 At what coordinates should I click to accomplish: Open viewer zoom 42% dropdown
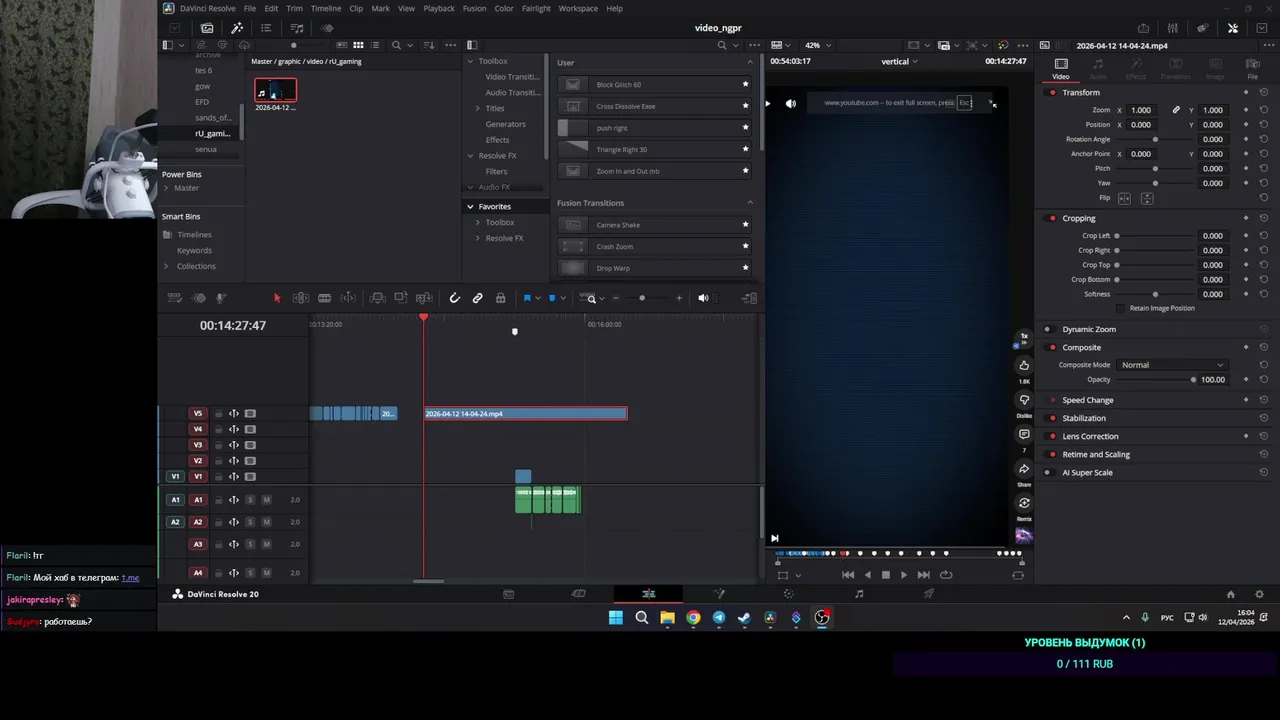click(x=818, y=45)
